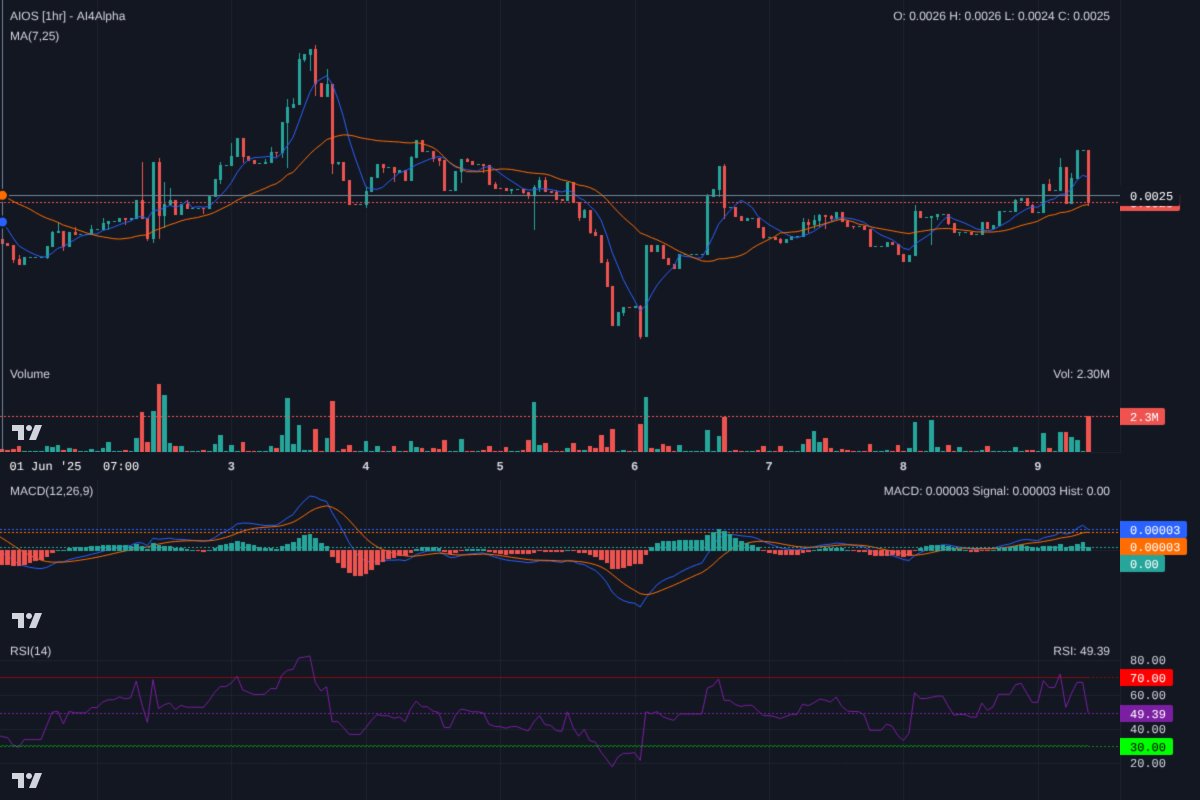Image resolution: width=1200 pixels, height=800 pixels.
Task: Click the TradingView logo in the Volume pane
Action: (x=26, y=433)
